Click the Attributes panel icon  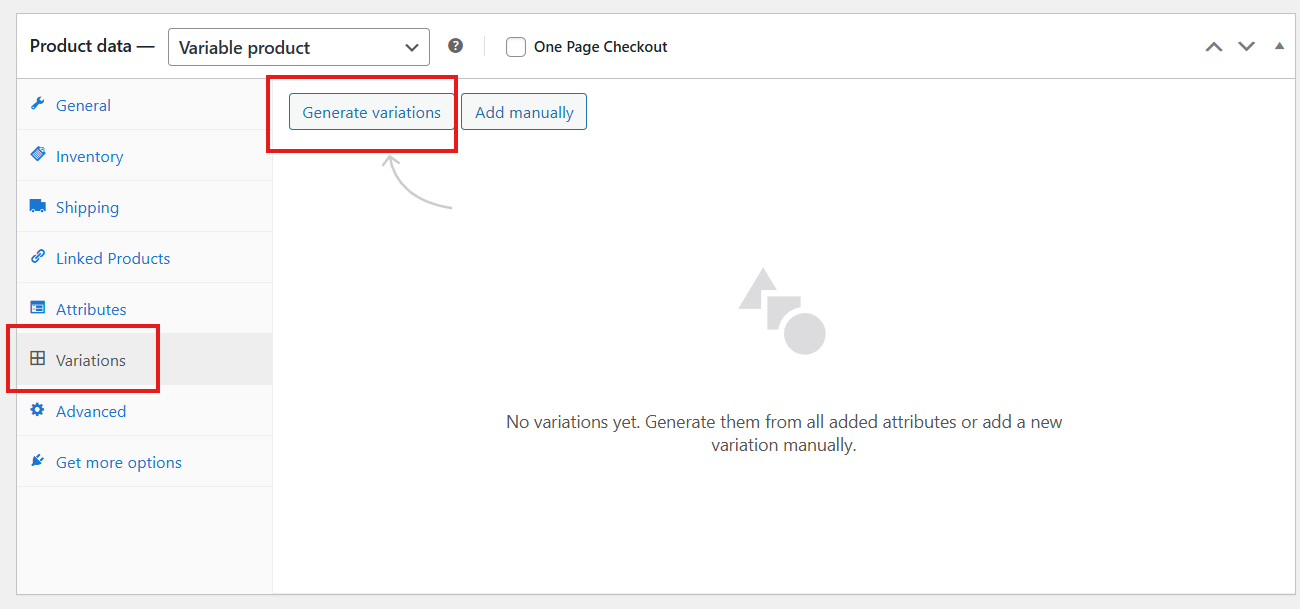tap(38, 308)
